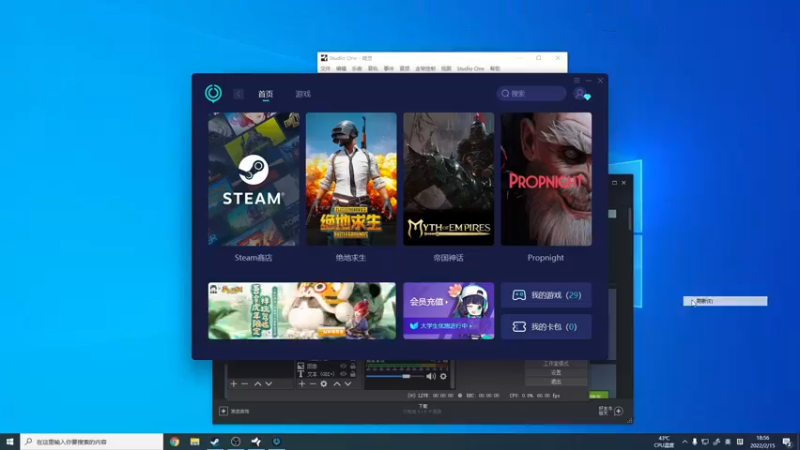Open the user profile avatar icon
Screen dimensions: 800x450
tap(581, 94)
